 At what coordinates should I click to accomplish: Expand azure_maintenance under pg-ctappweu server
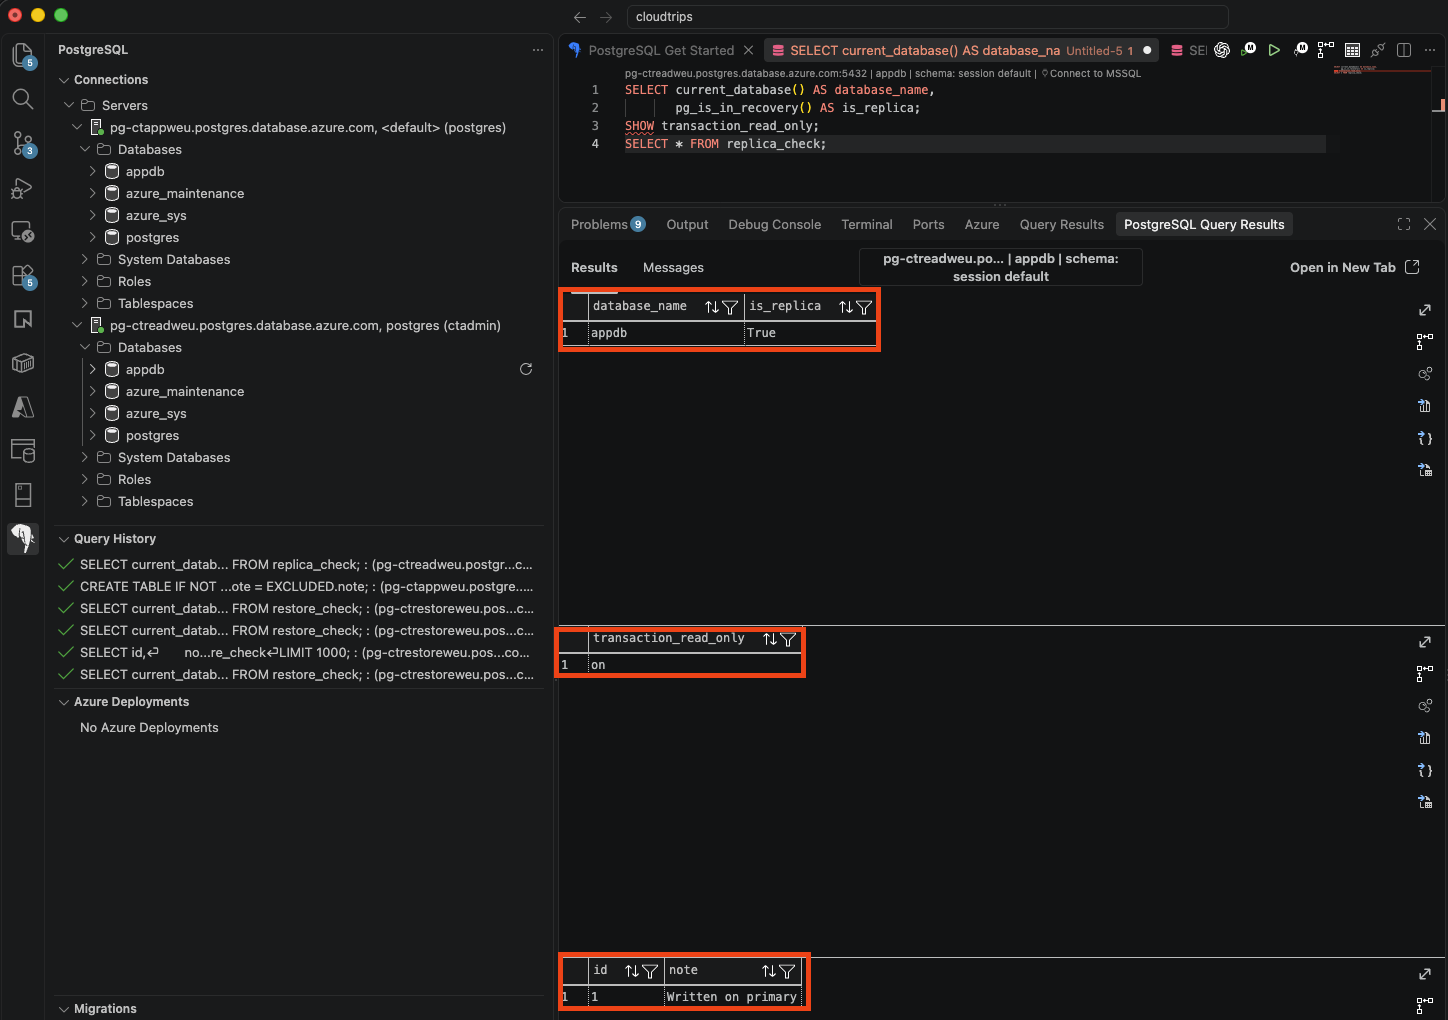click(x=93, y=193)
